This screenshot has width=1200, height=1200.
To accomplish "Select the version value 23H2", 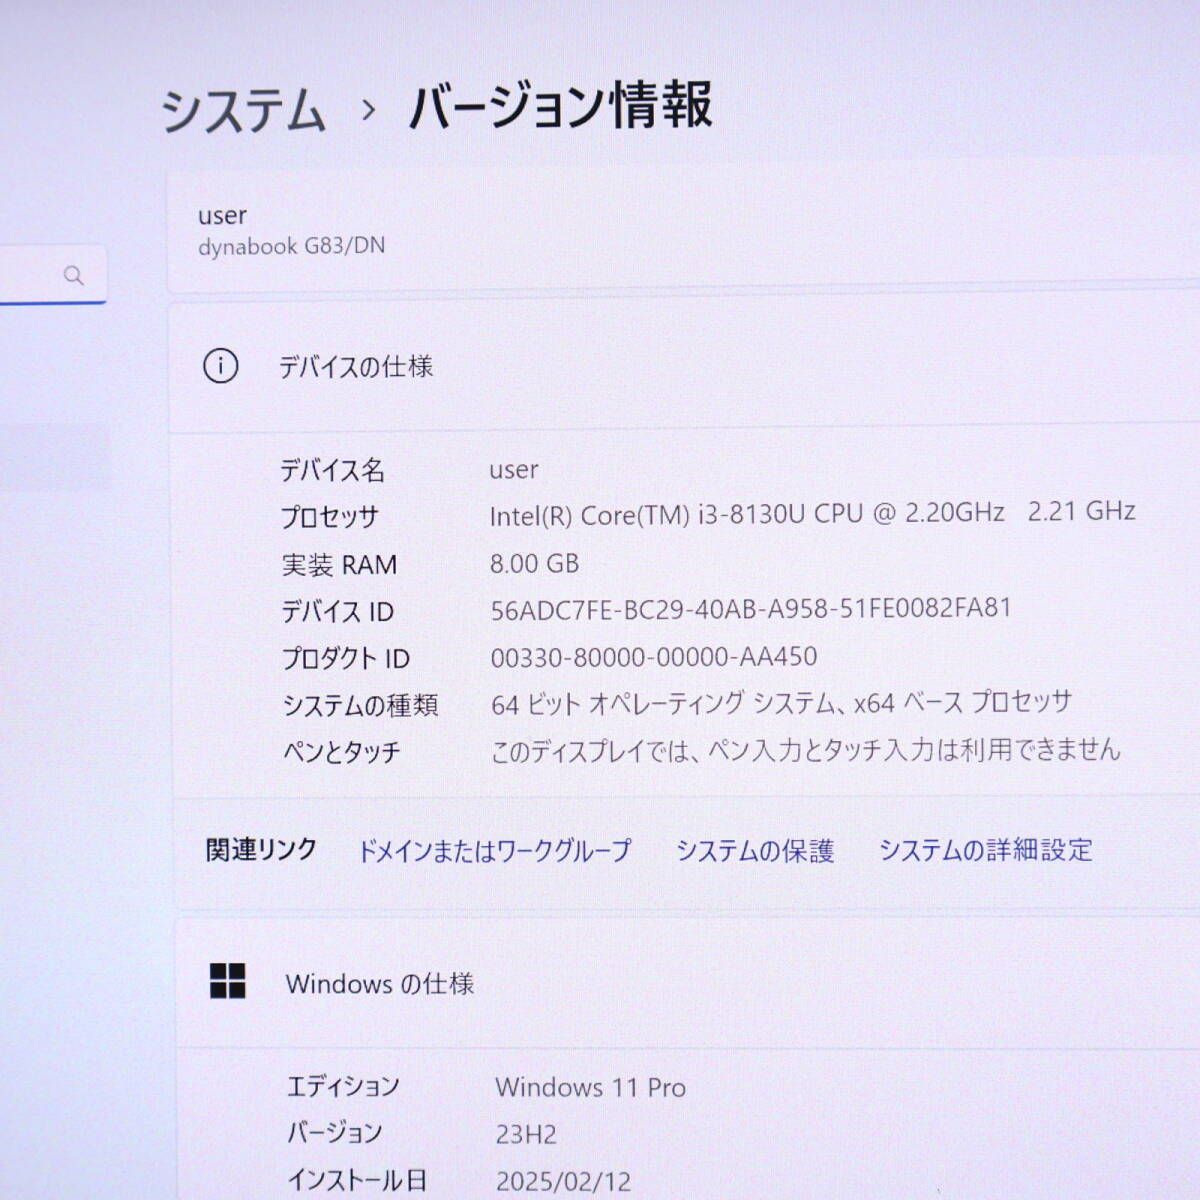I will point(526,1134).
